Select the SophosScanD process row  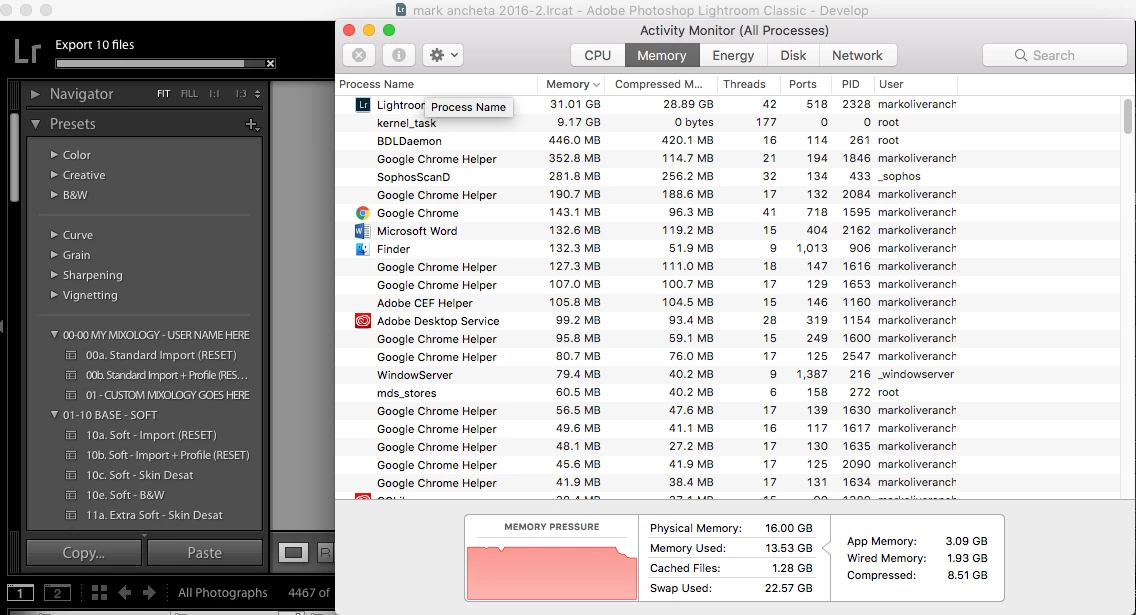[x=728, y=177]
